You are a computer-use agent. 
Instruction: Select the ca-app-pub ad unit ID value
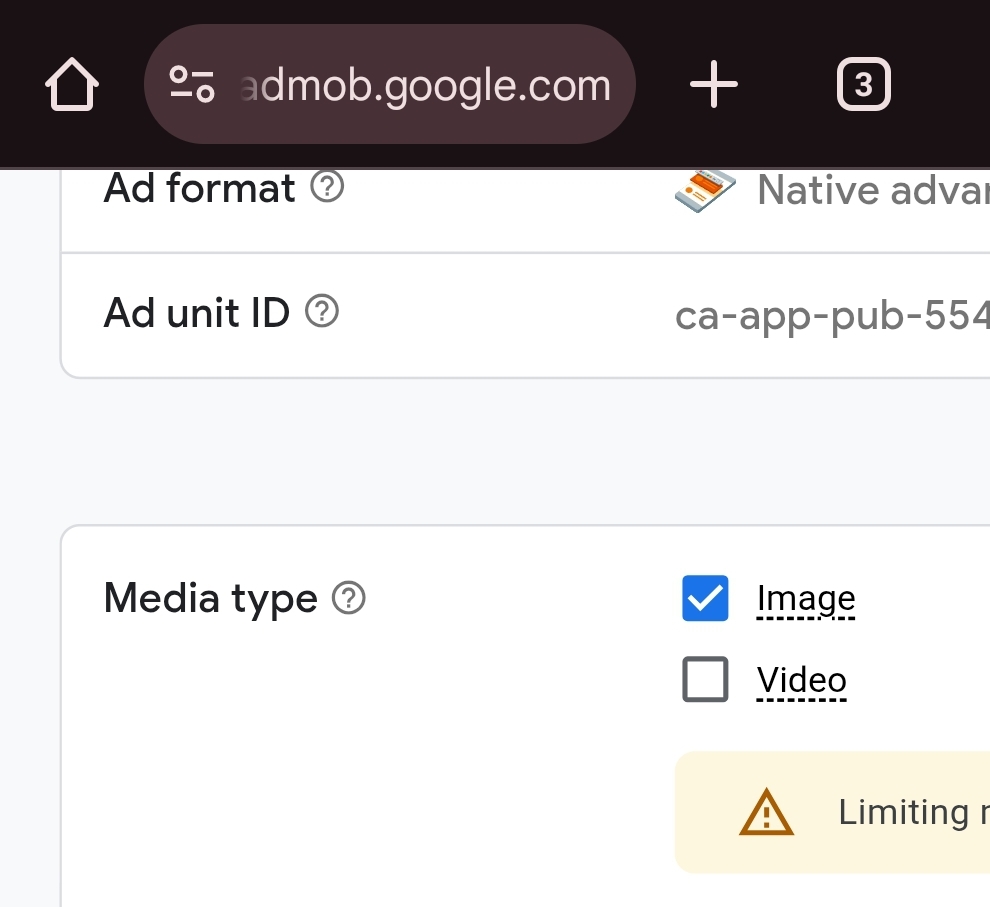pos(832,315)
